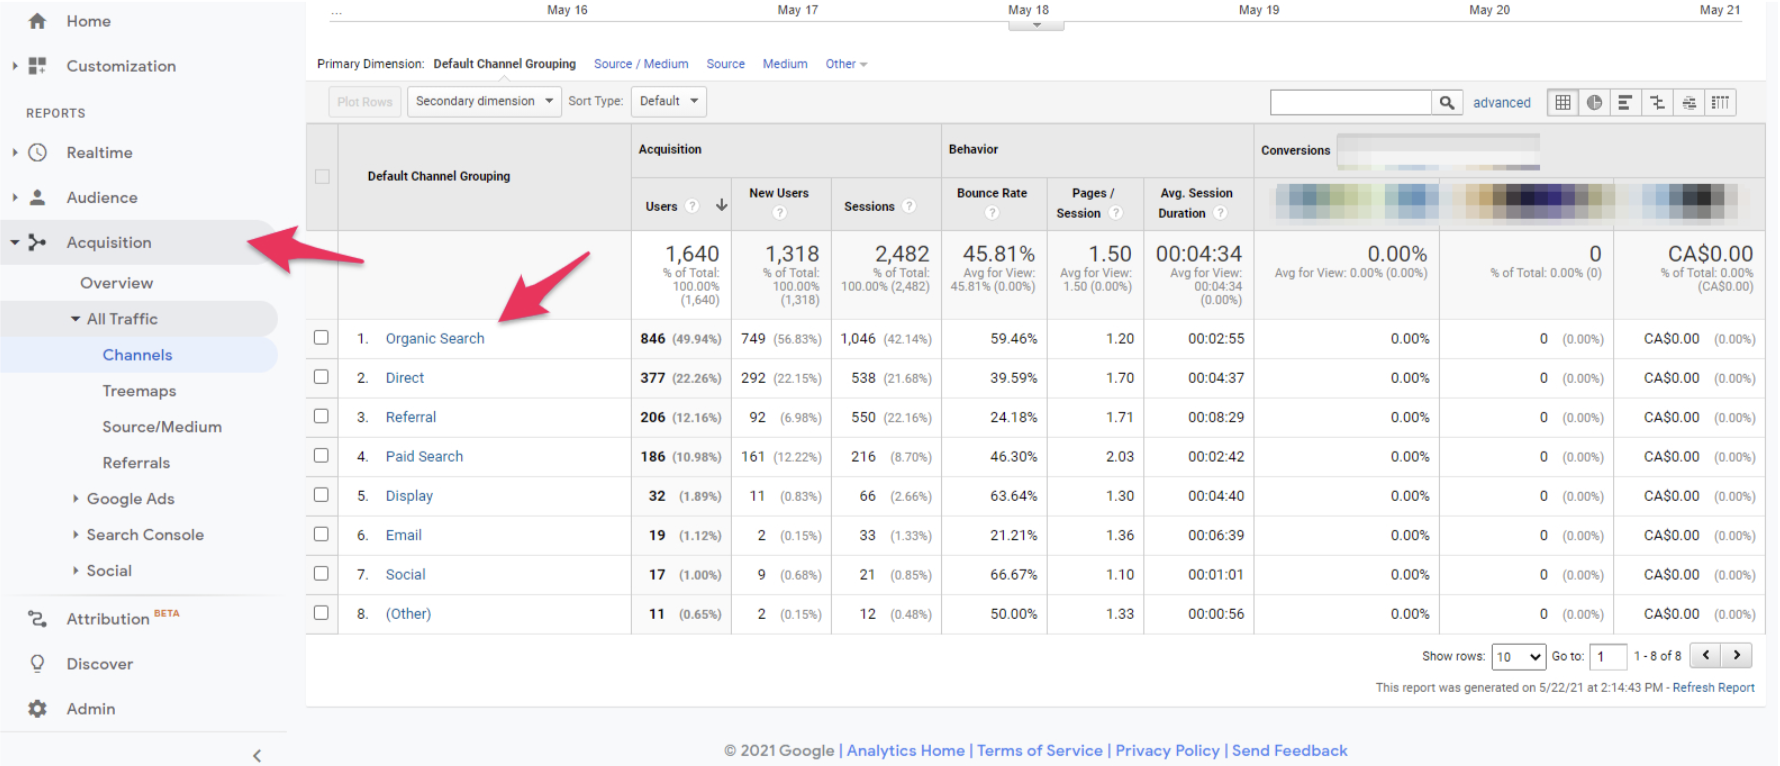Click the Paid Search channel link
The image size is (1780, 766).
click(424, 456)
